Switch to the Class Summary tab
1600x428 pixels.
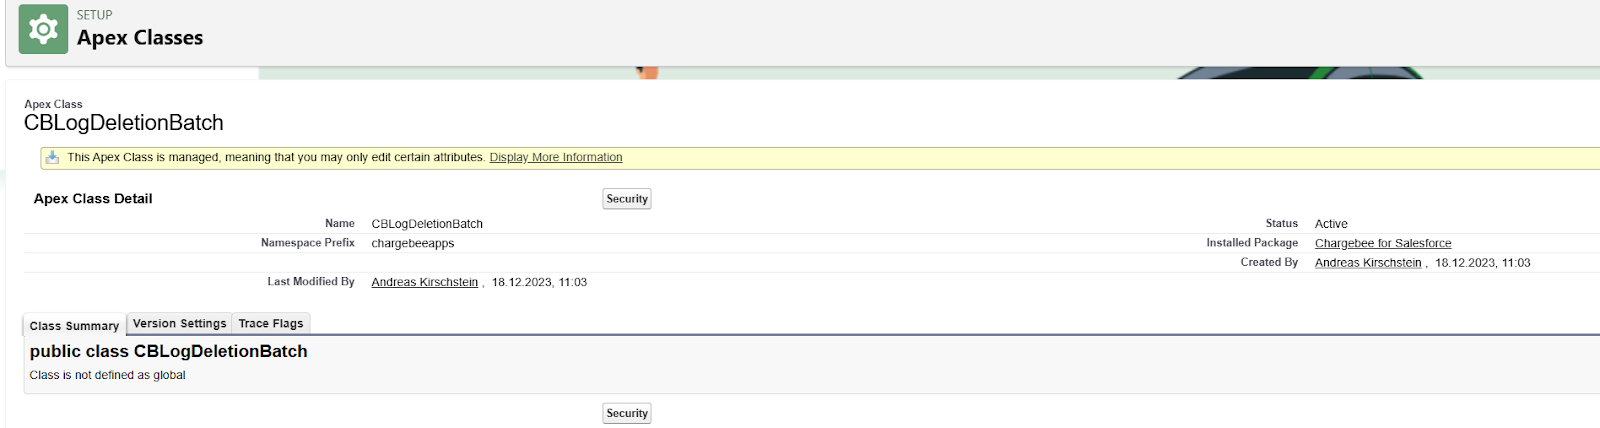[x=74, y=325]
